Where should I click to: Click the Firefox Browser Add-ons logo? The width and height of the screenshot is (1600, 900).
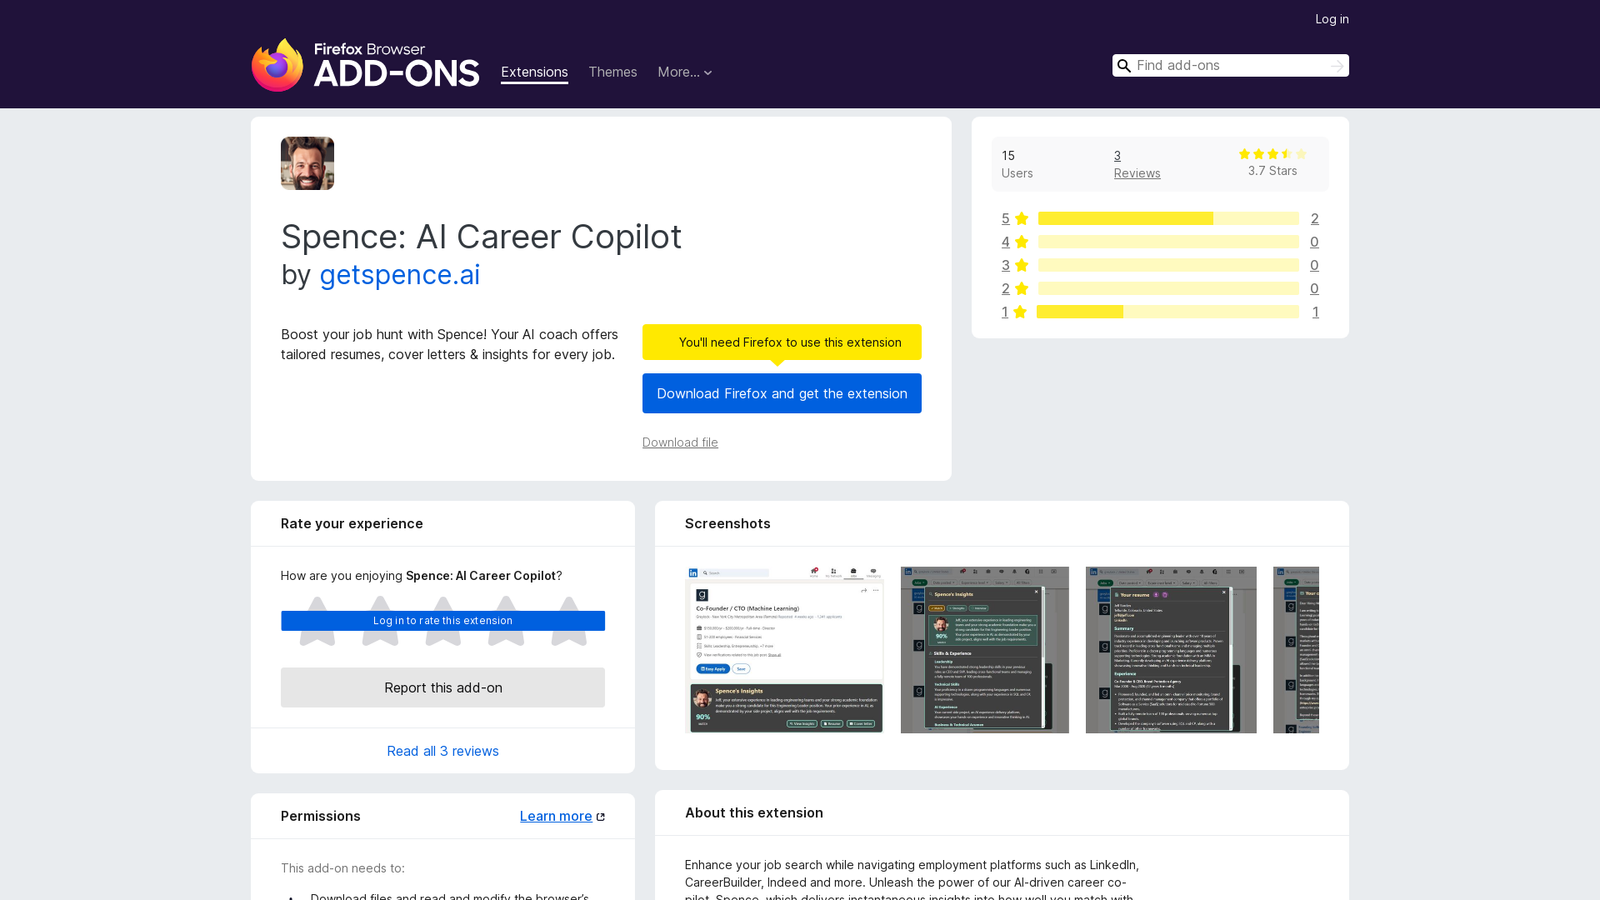pyautogui.click(x=365, y=65)
